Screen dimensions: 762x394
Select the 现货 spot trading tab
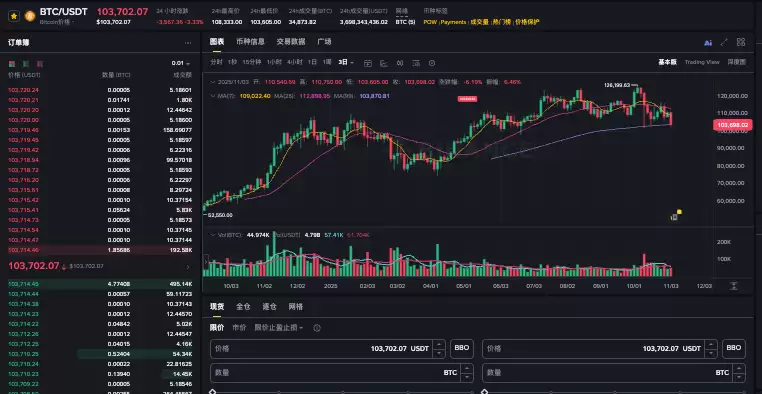pos(217,307)
